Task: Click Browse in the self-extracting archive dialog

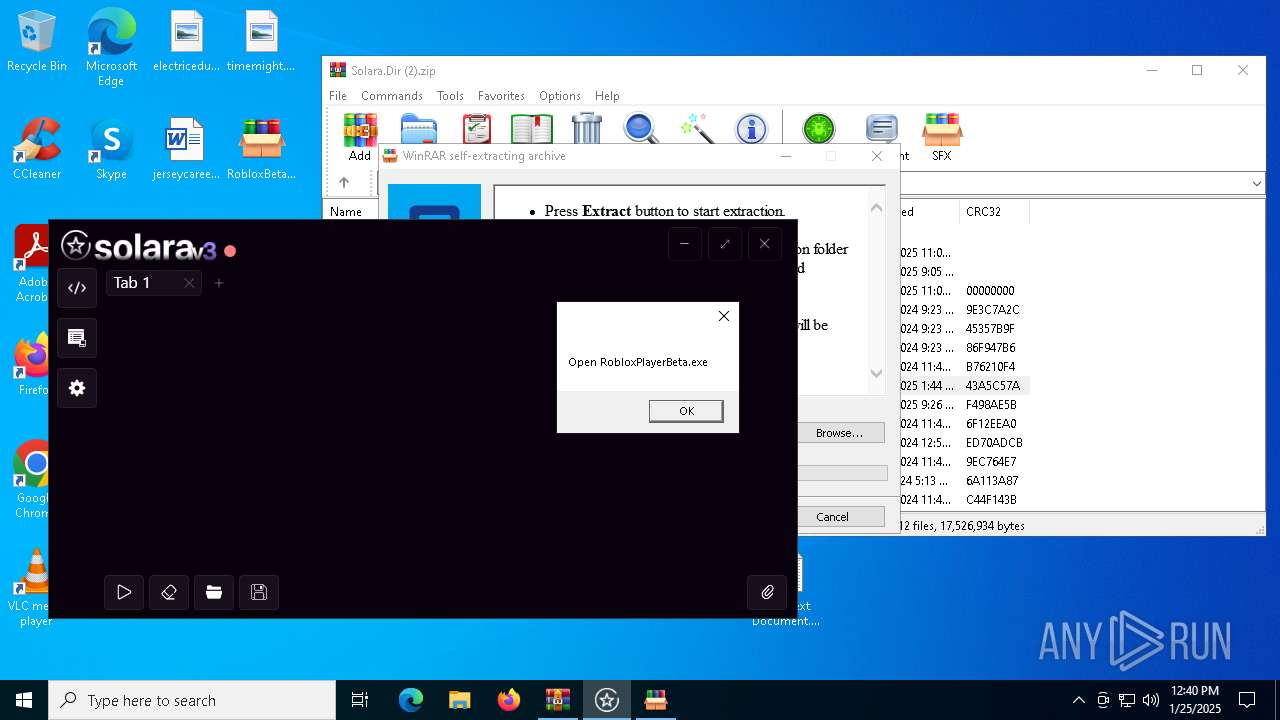Action: (841, 433)
